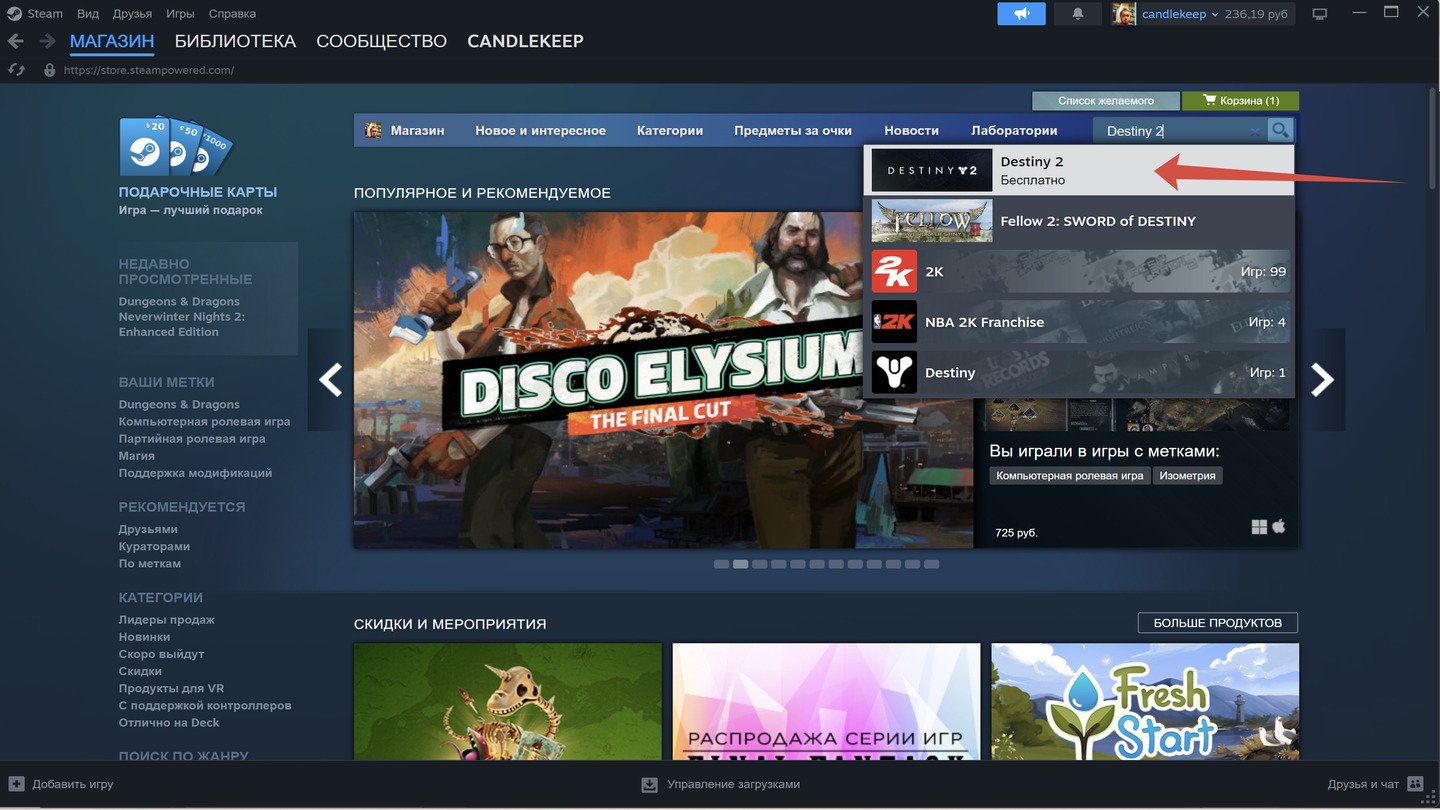The height and width of the screenshot is (810, 1440).
Task: Open Поддержка модификаций tag link
Action: pyautogui.click(x=195, y=473)
